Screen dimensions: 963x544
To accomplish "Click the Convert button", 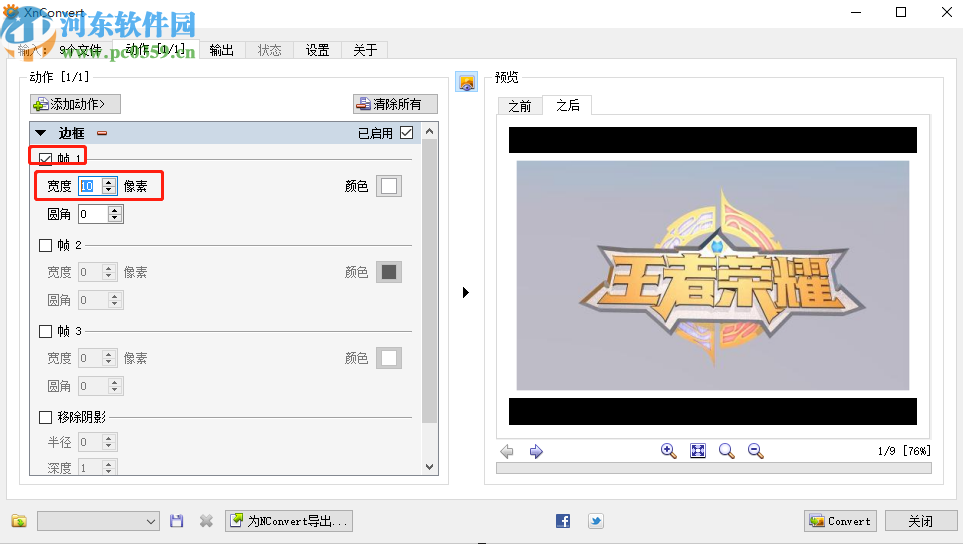I will tap(840, 521).
